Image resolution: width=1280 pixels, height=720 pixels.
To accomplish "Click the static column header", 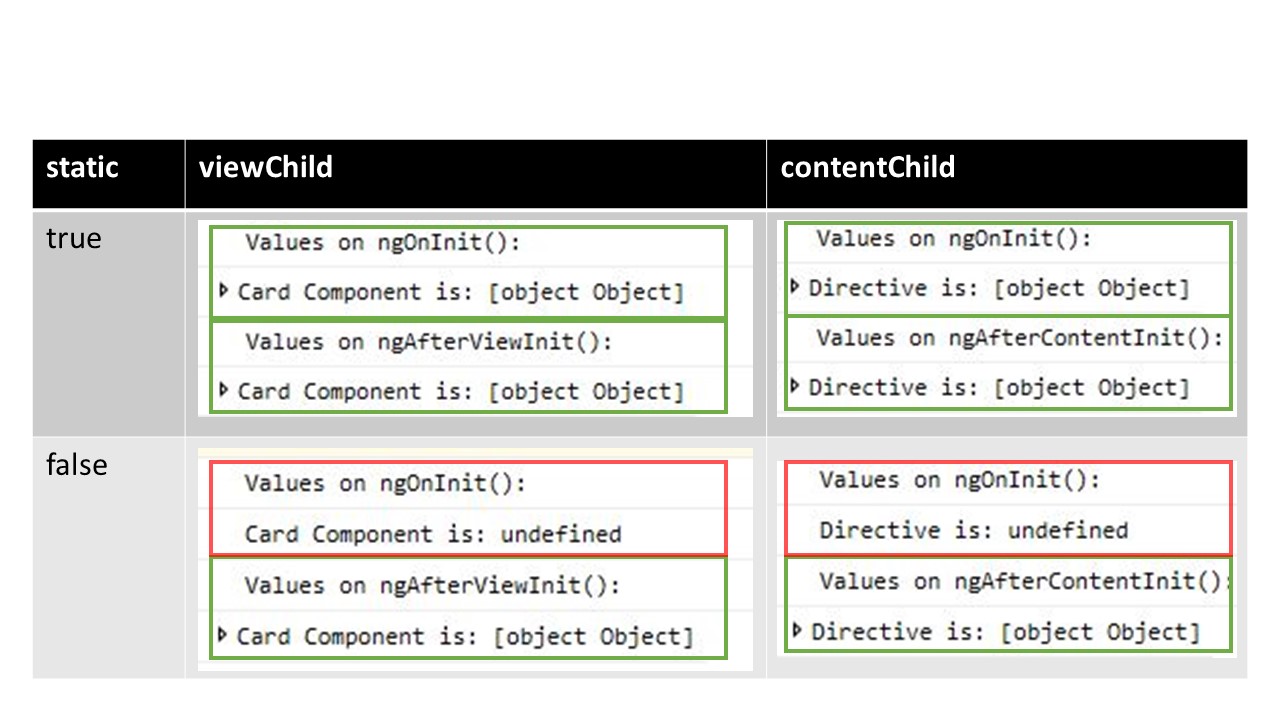I will [82, 166].
